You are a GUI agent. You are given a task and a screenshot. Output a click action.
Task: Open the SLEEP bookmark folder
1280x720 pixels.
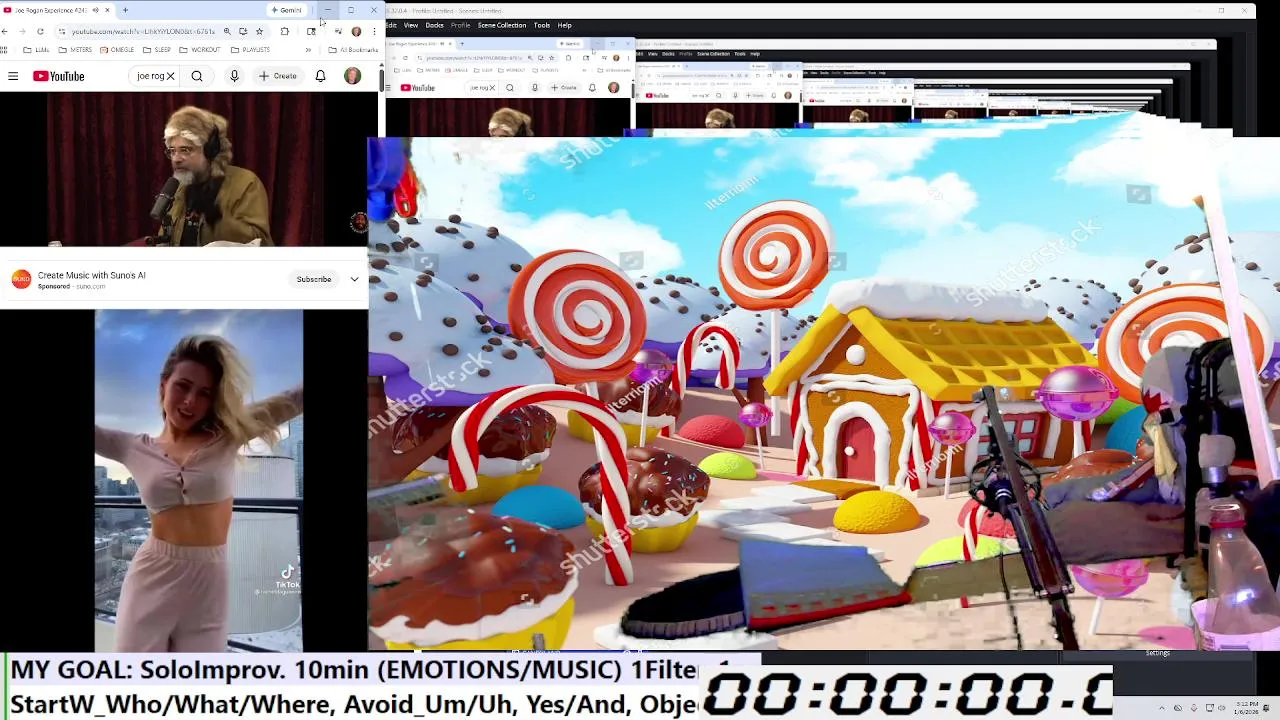tap(158, 49)
